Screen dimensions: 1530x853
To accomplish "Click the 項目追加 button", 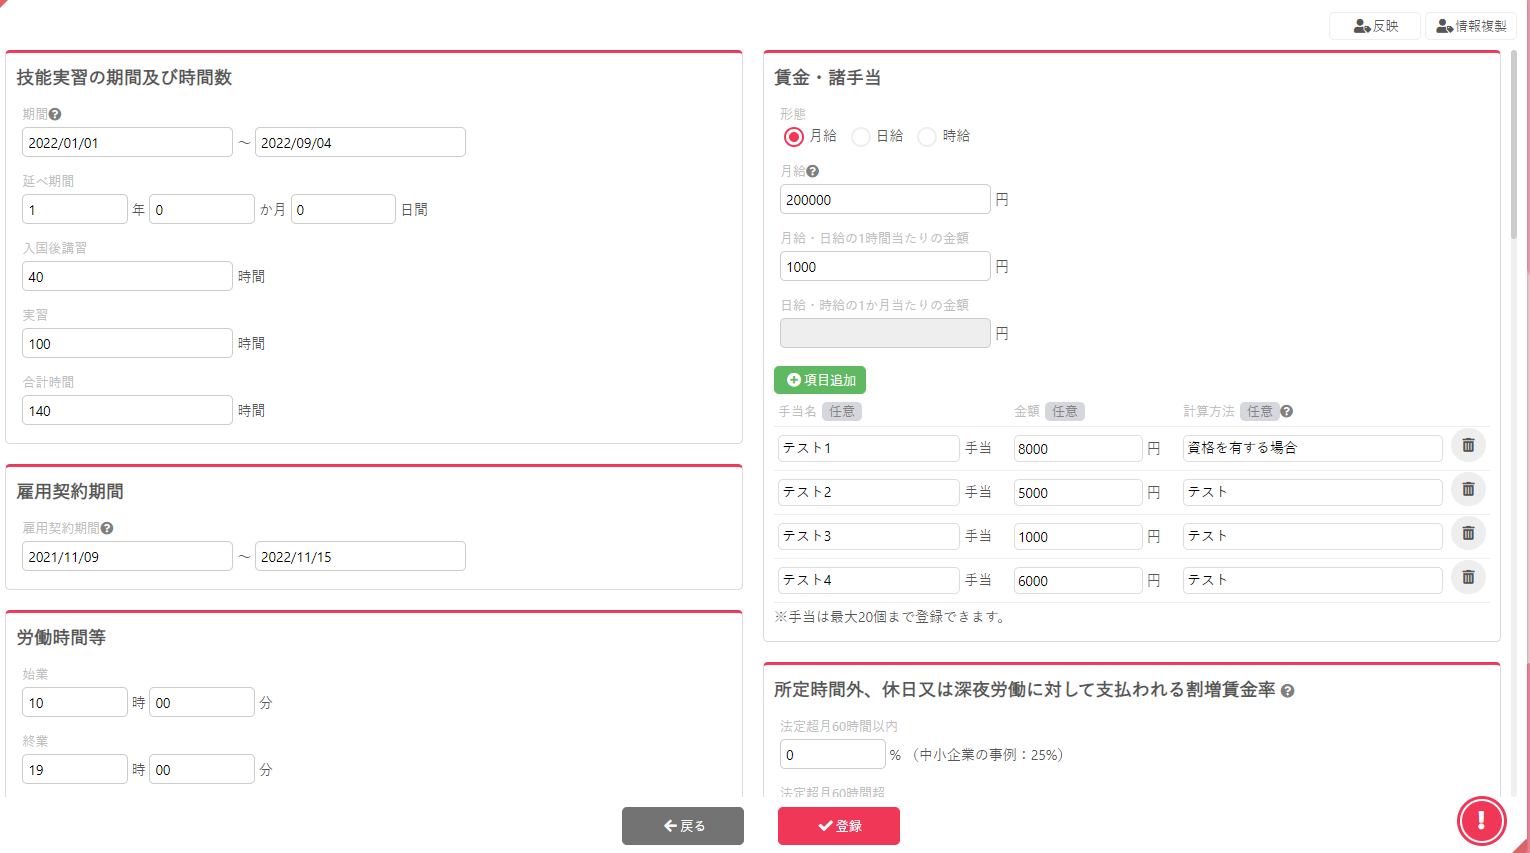I will tap(820, 380).
